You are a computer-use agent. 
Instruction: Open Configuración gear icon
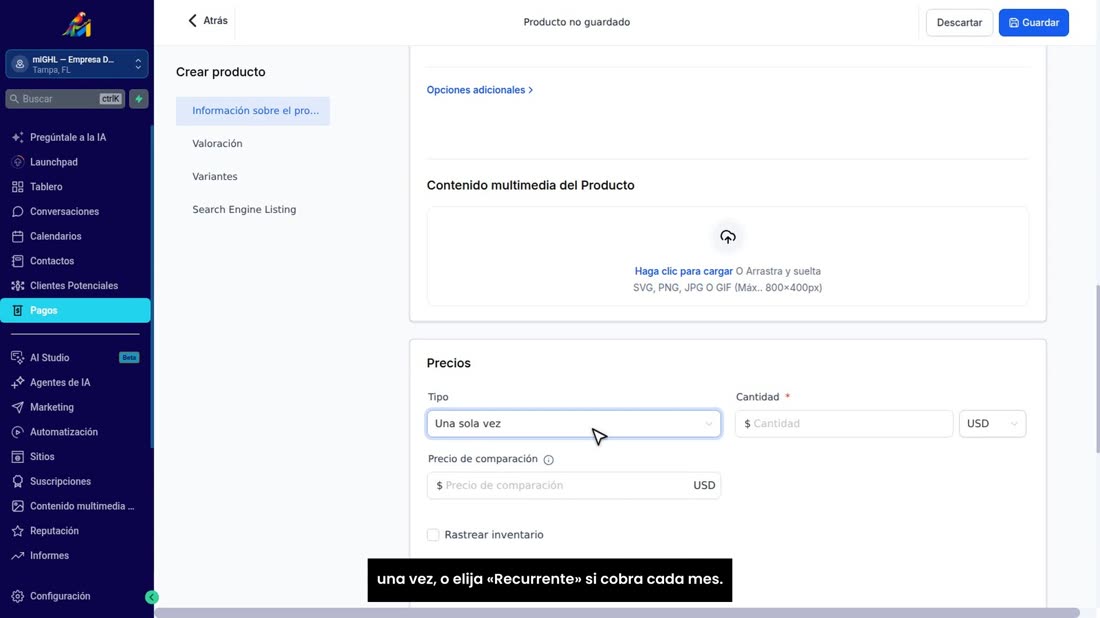tap(18, 596)
